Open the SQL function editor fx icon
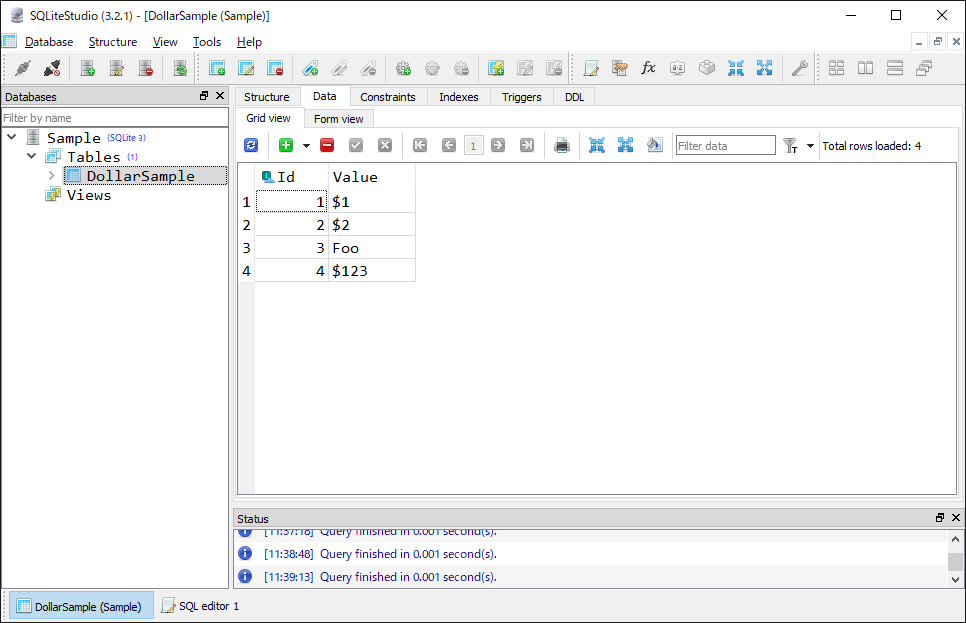The height and width of the screenshot is (623, 966). [x=648, y=68]
